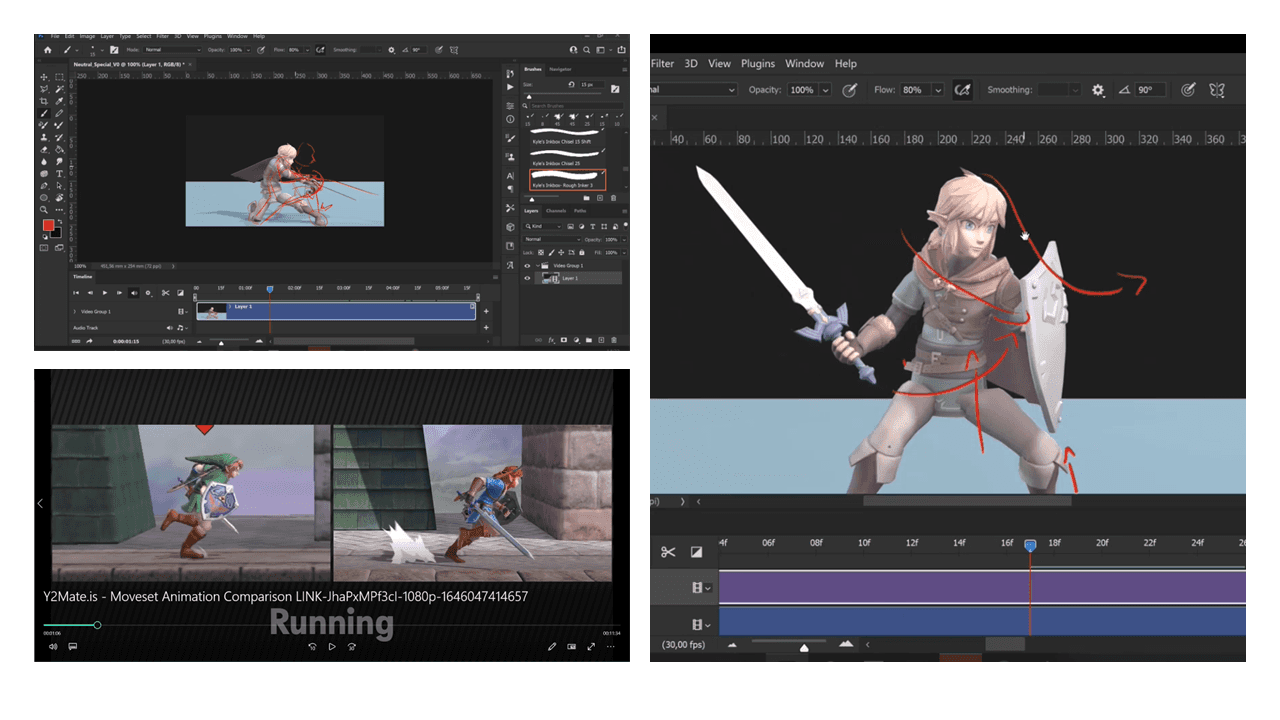Click blue playhead marker in enlarged timeline

tap(1030, 545)
